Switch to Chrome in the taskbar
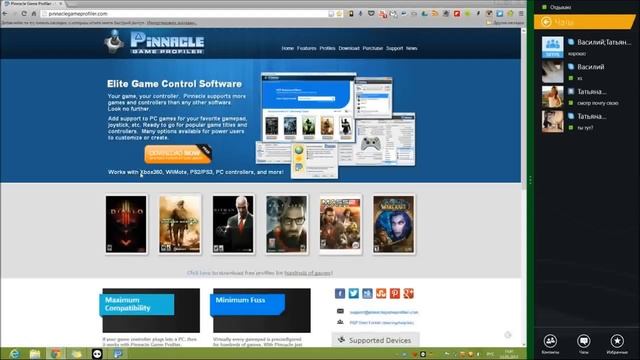Screen dimensions: 640x360 point(56,353)
